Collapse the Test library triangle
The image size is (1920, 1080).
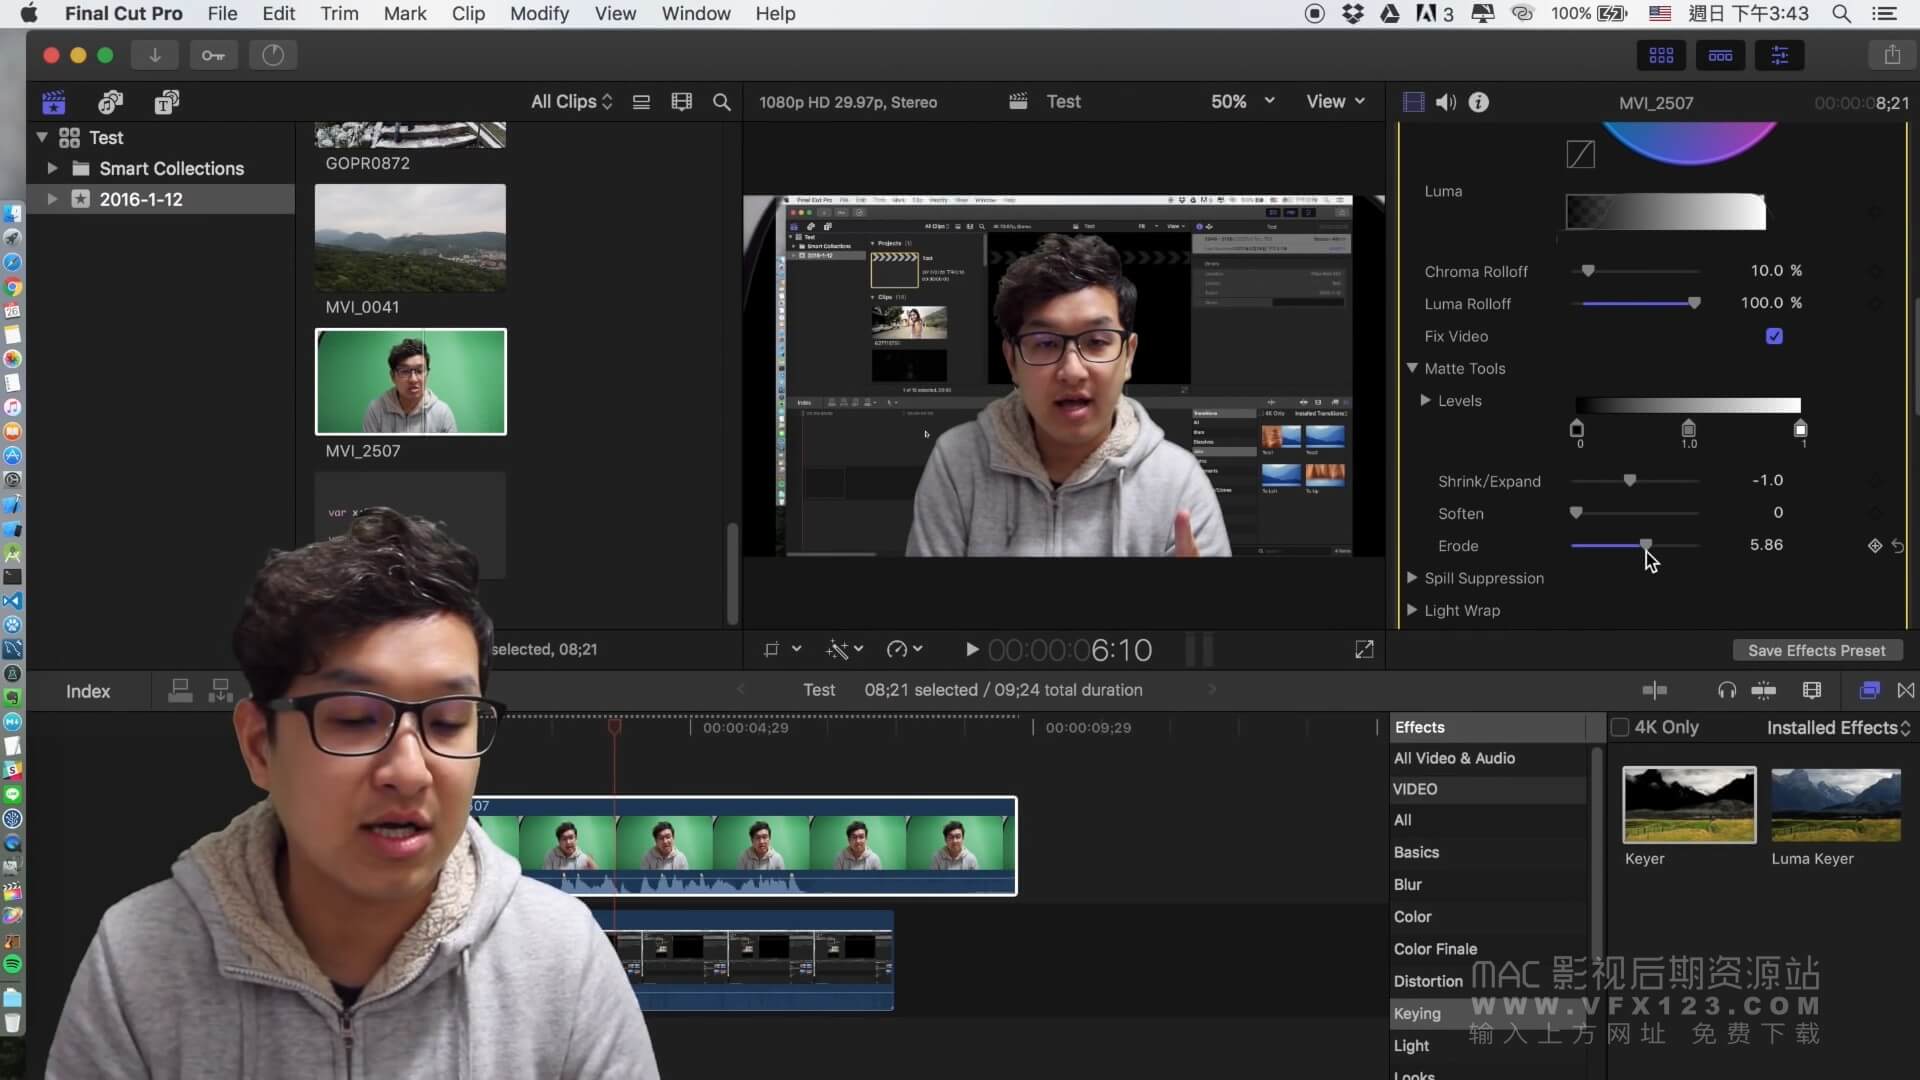[x=42, y=137]
